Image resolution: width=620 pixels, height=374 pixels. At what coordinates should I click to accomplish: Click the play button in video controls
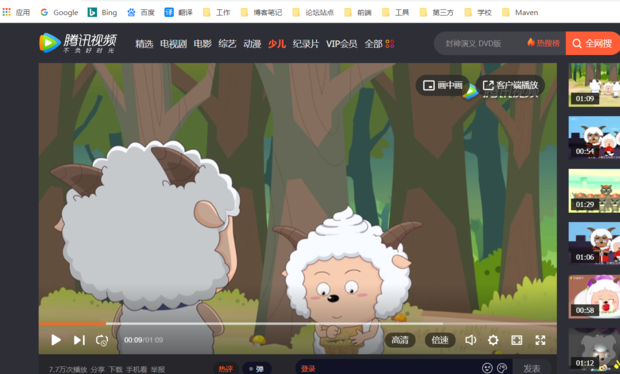tap(56, 340)
